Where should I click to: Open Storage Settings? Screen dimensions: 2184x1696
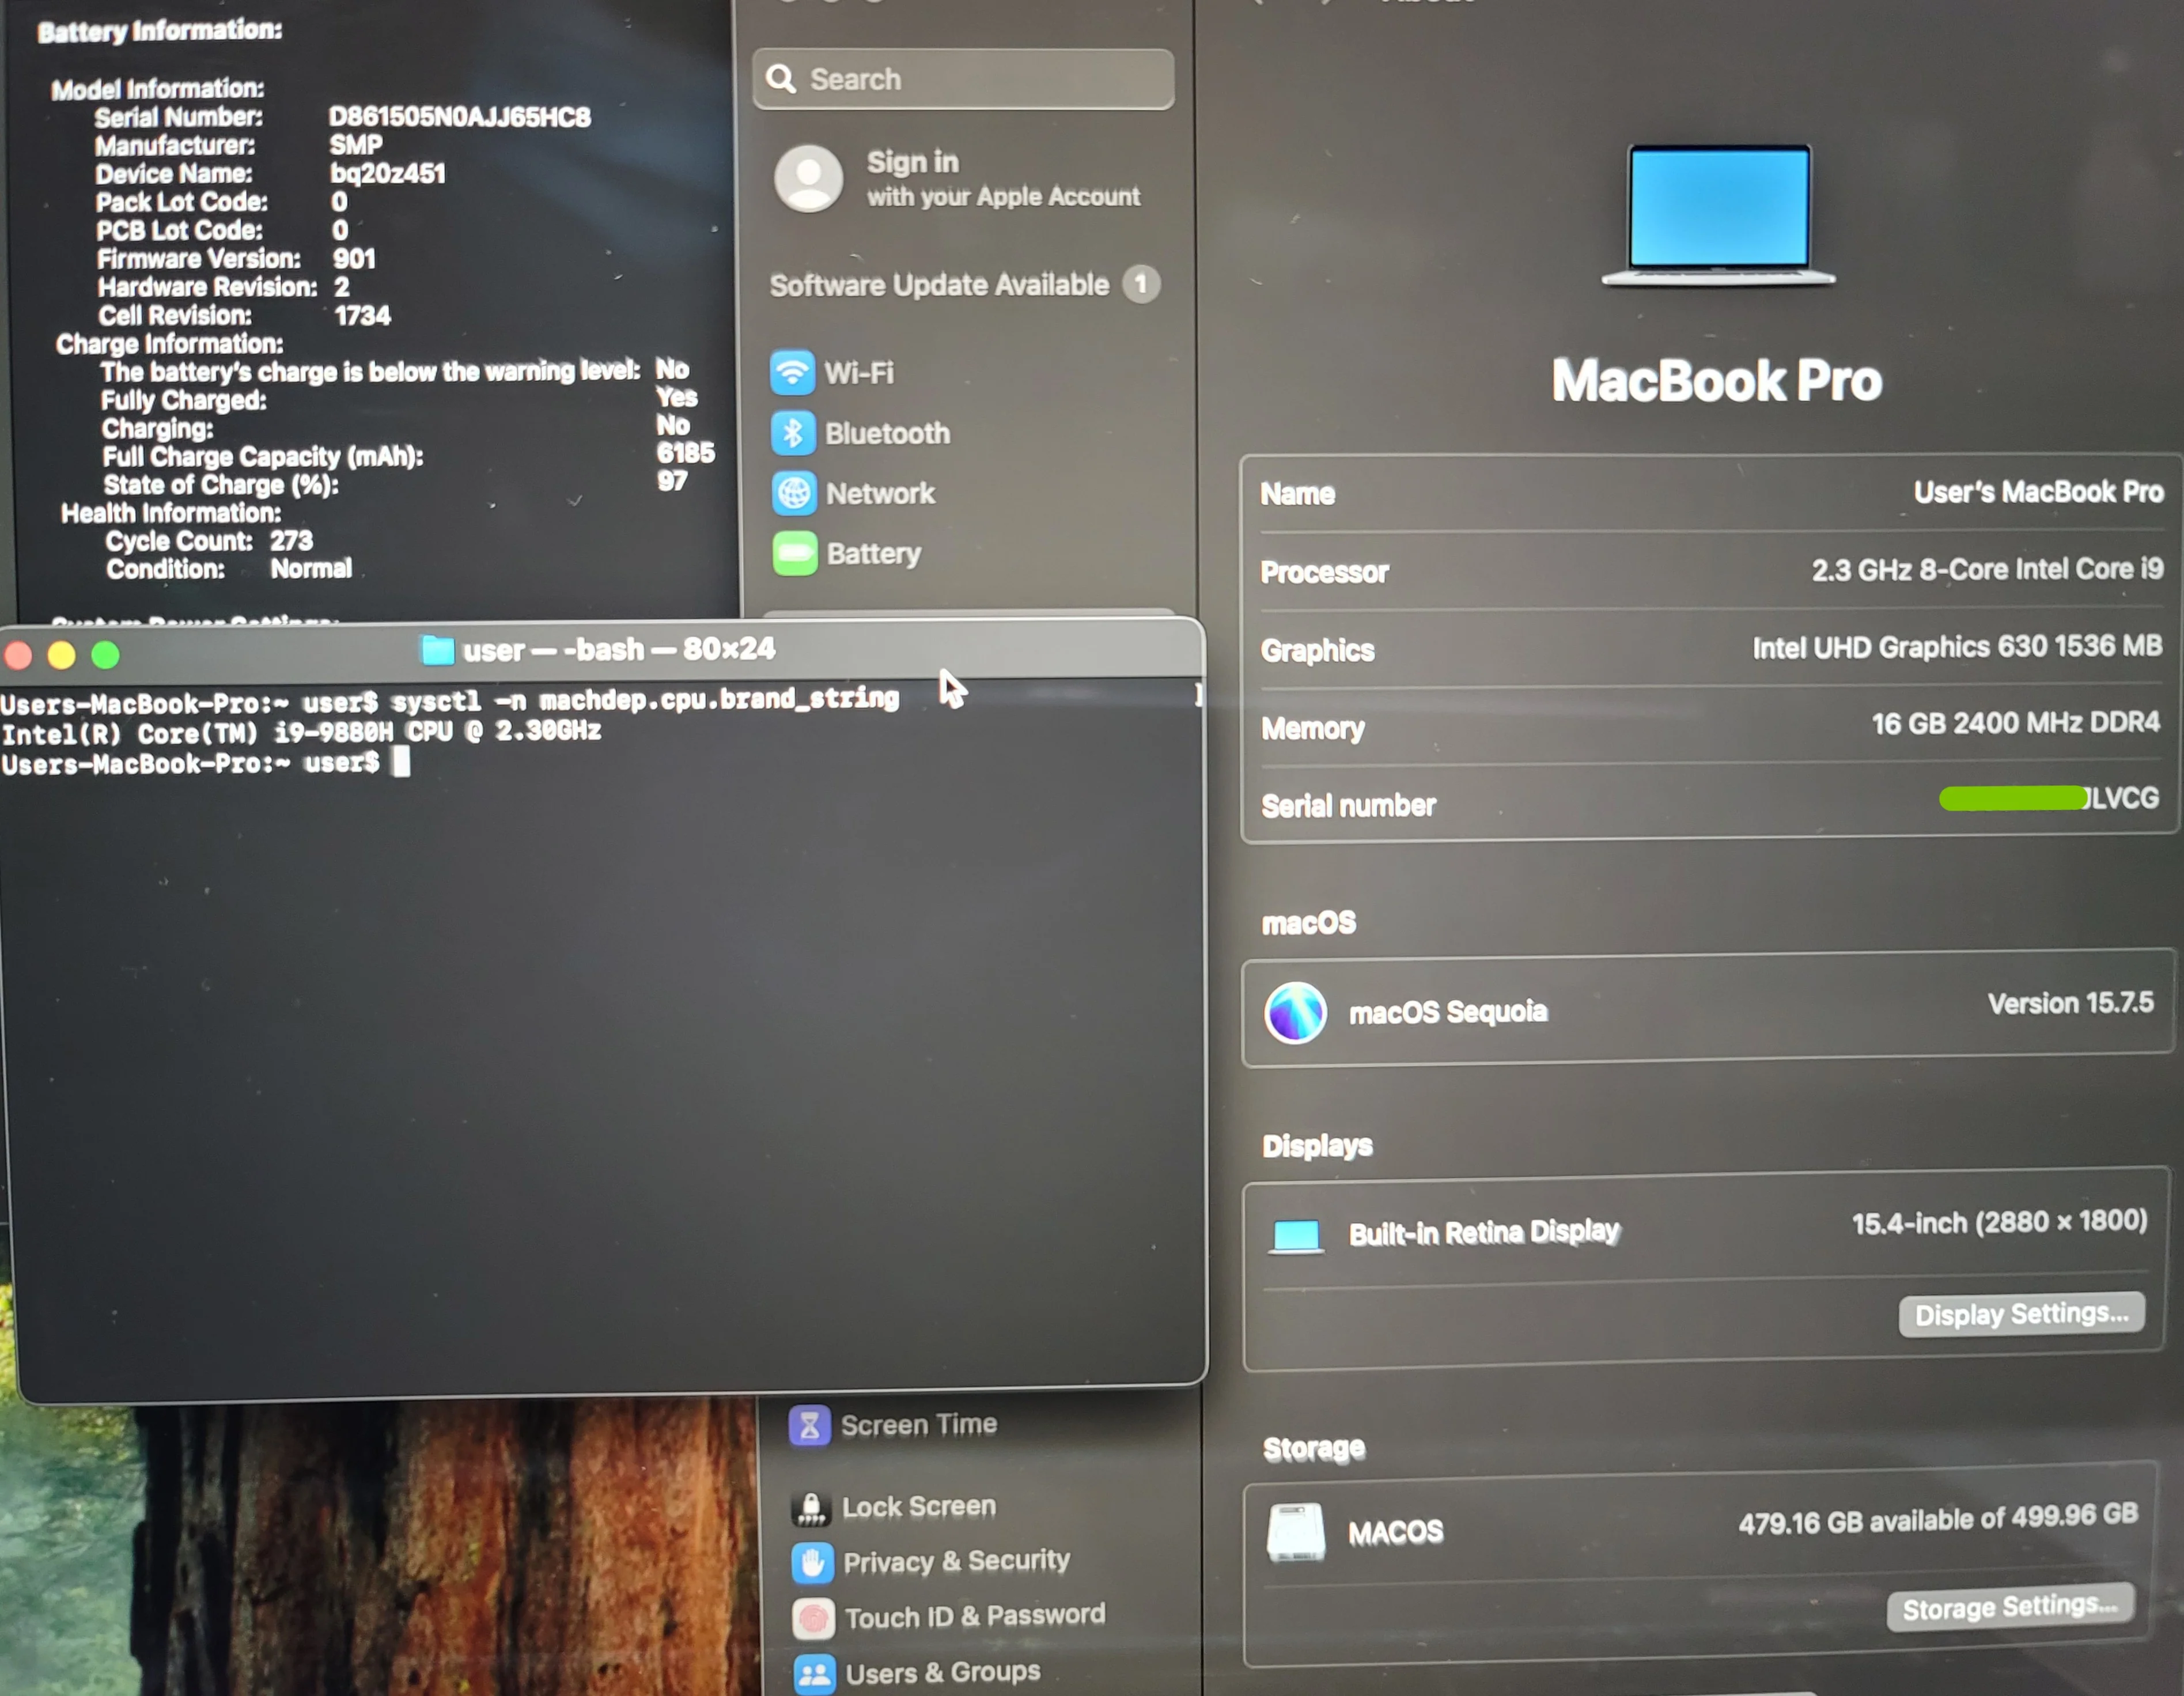coord(2010,1607)
